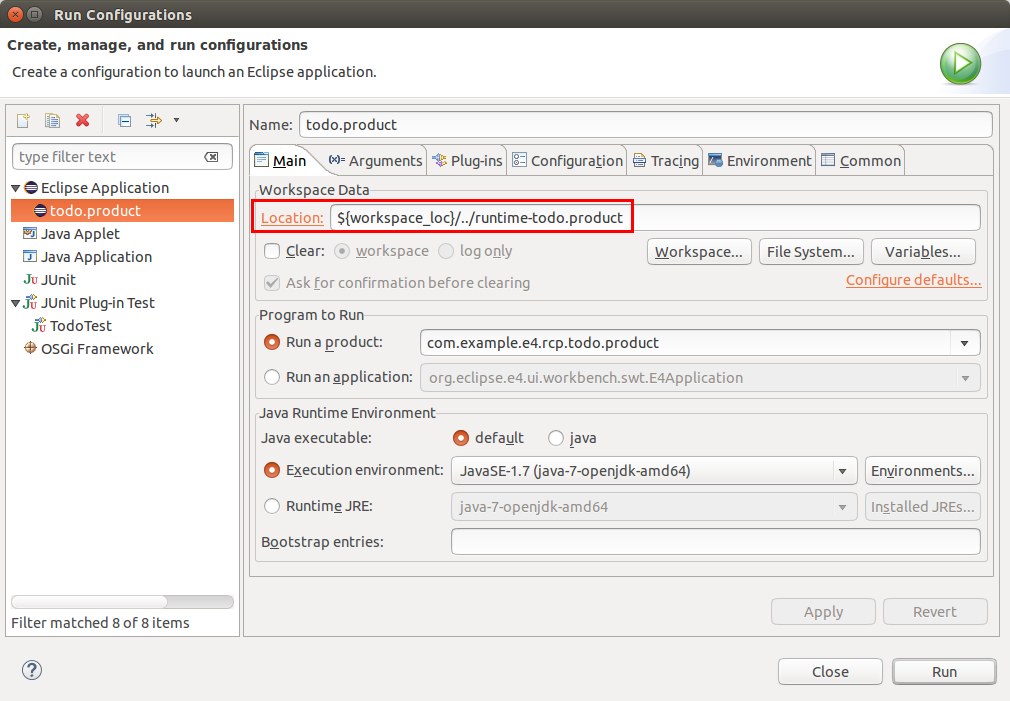Viewport: 1010px width, 701px height.
Task: Duplicate the selected launch configuration
Action: click(52, 120)
